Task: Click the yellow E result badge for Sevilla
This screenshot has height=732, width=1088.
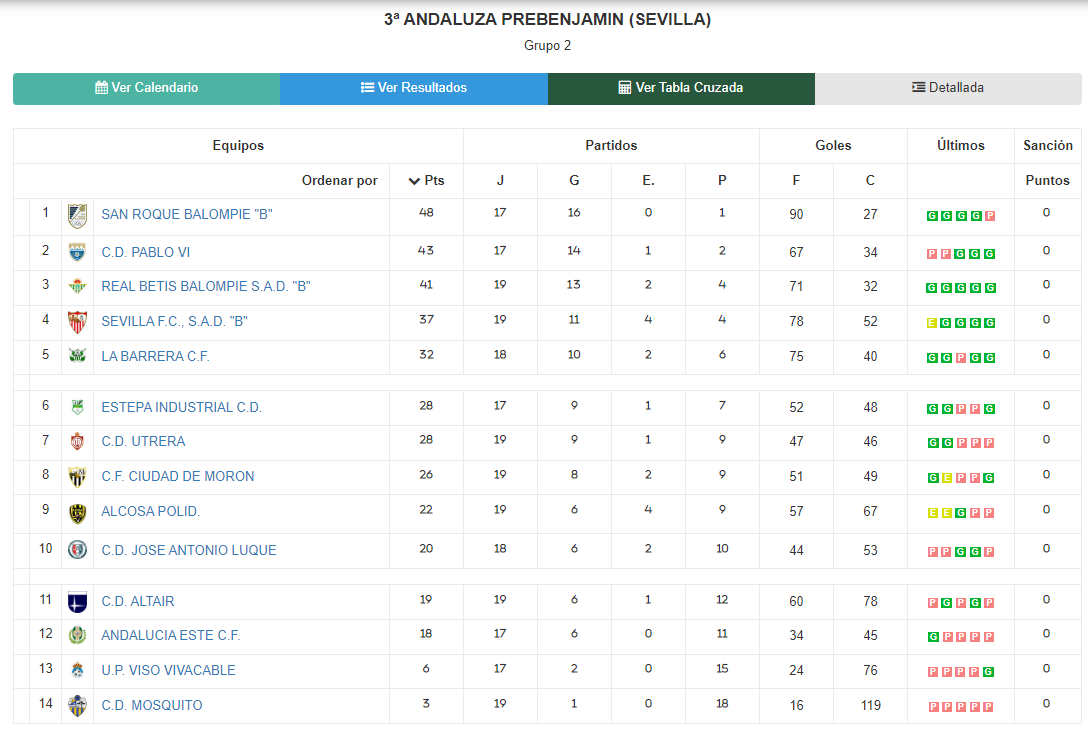Action: coord(932,323)
